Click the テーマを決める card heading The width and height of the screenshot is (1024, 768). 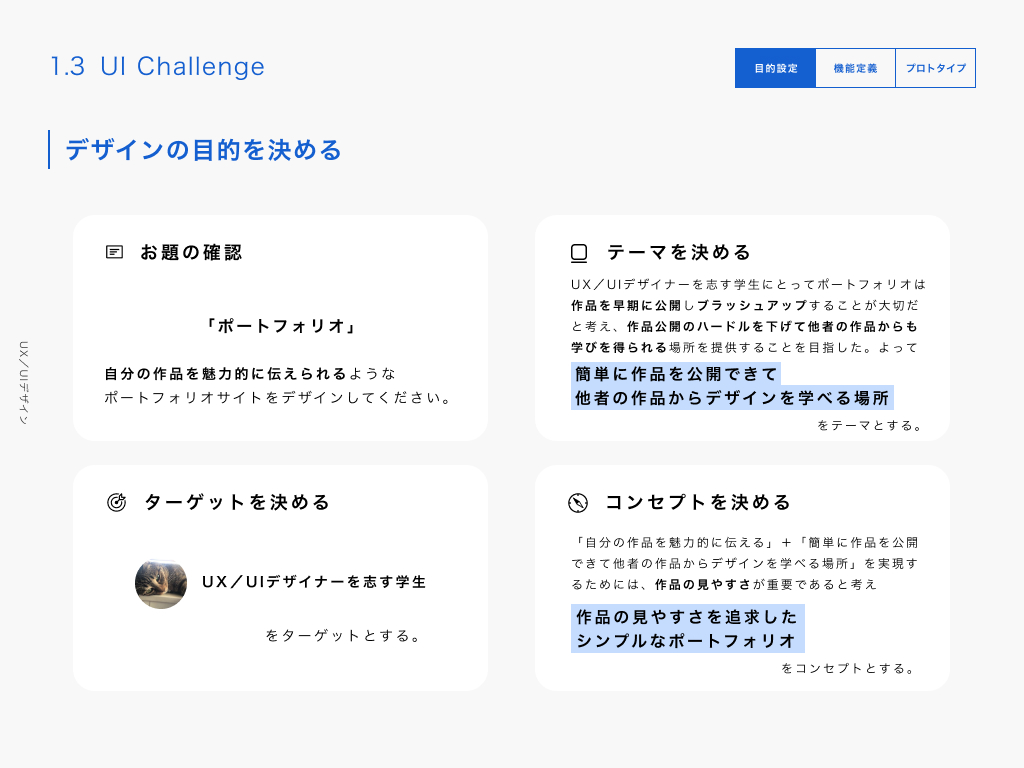click(679, 252)
